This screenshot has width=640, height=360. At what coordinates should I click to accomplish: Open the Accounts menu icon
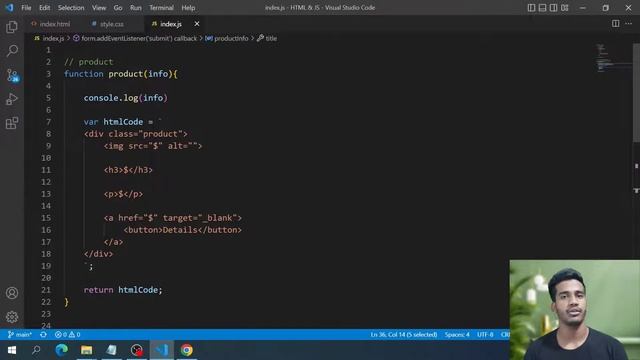[12, 293]
